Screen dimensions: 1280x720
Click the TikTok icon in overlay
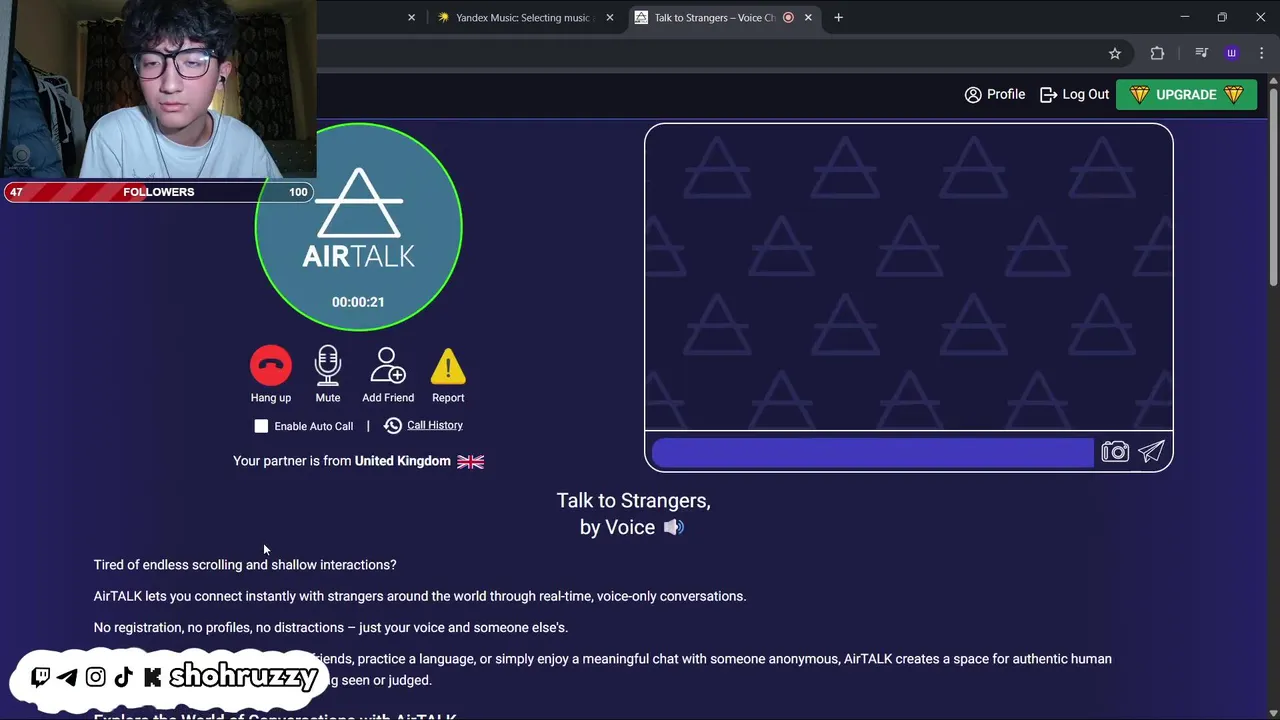[124, 677]
